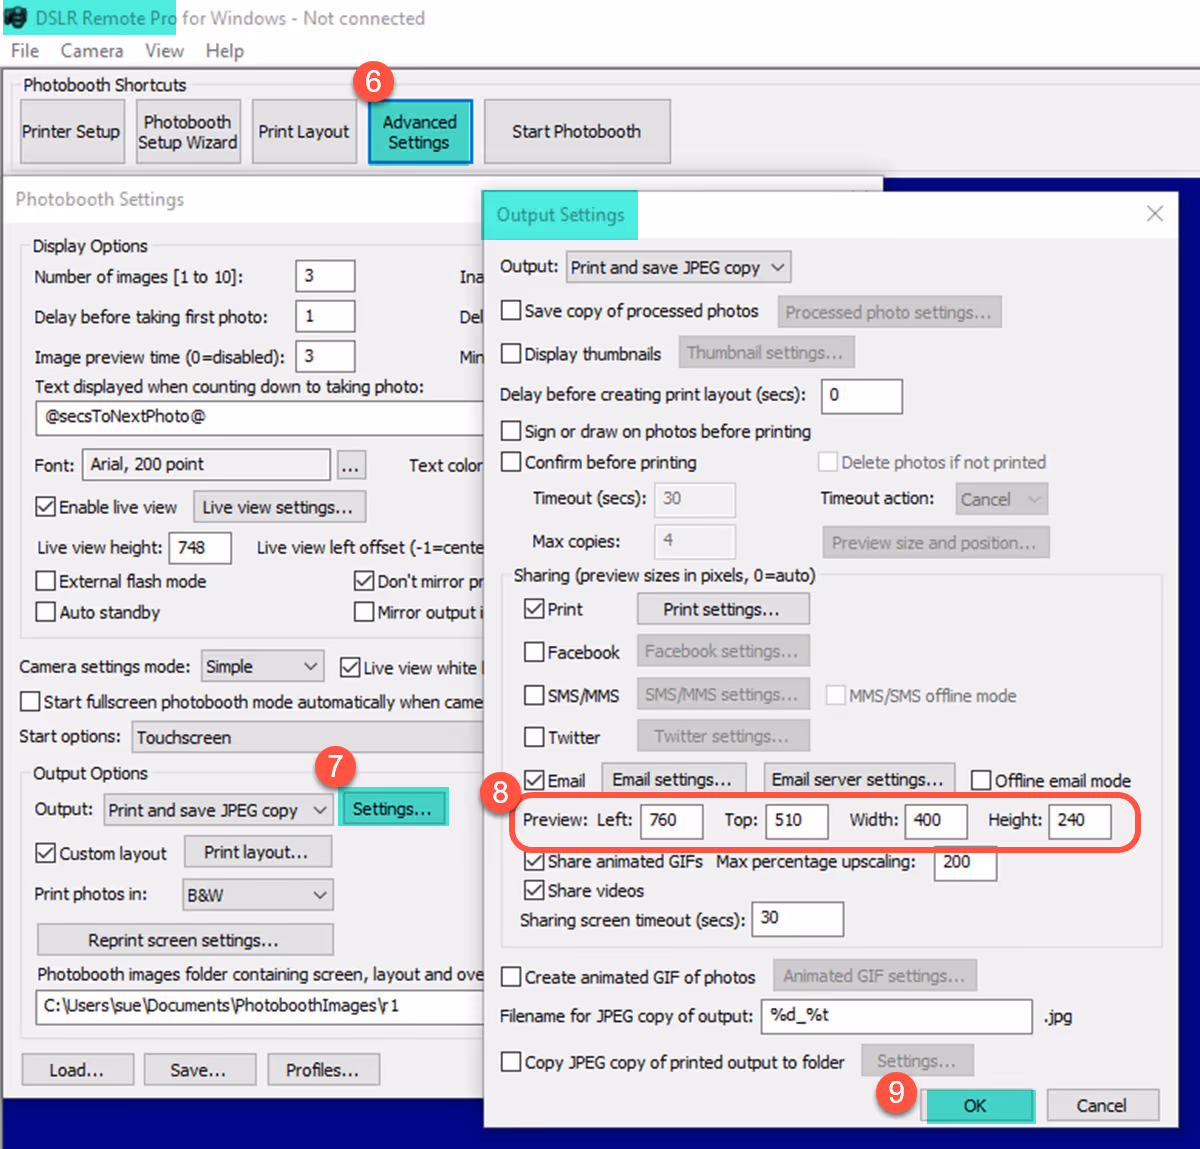The width and height of the screenshot is (1200, 1149).
Task: Open Email server settings
Action: click(858, 779)
